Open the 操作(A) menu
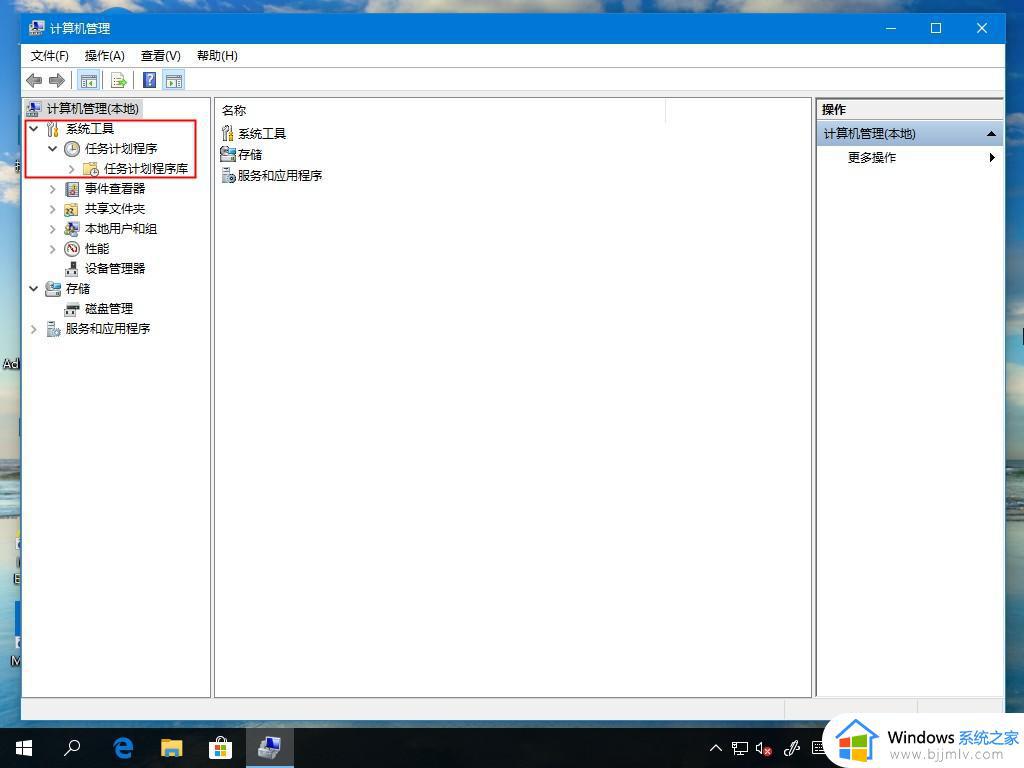This screenshot has width=1024, height=768. 104,56
